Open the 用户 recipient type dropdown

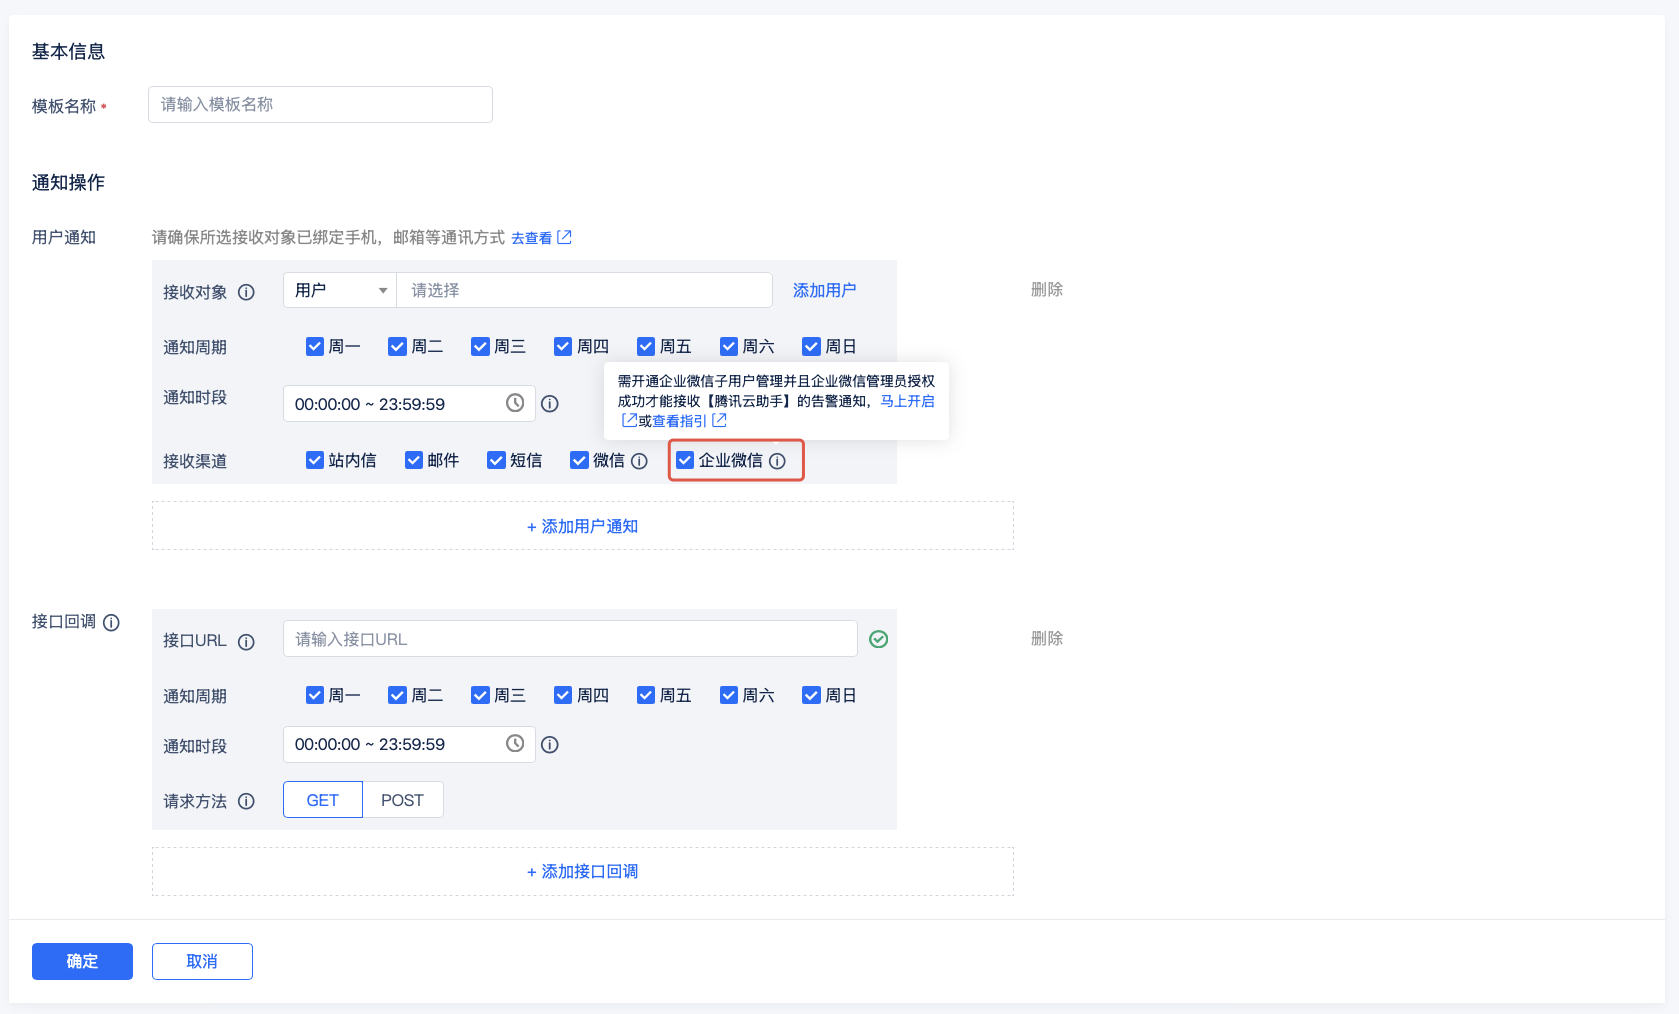(x=340, y=290)
